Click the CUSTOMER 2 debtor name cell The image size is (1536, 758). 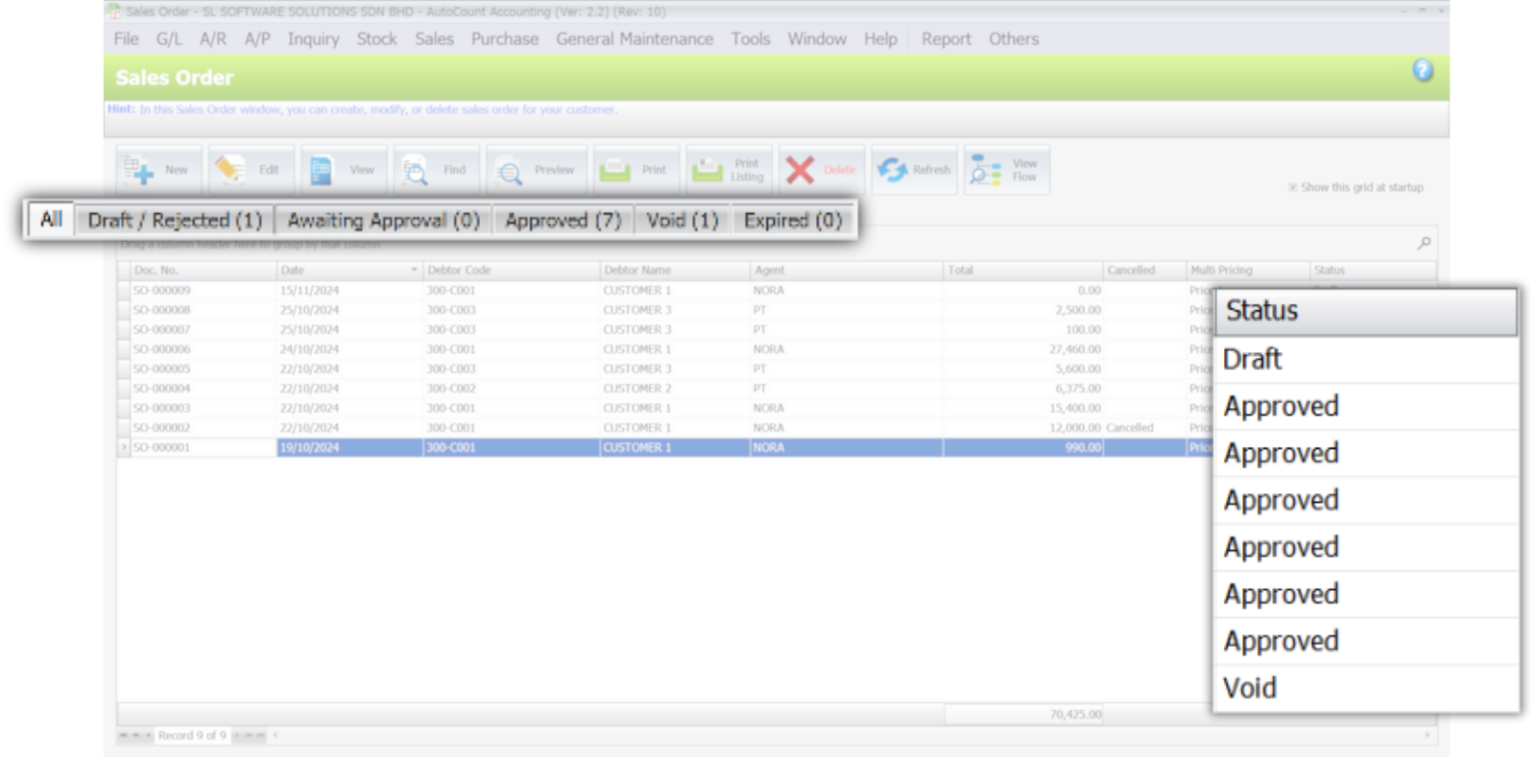[675, 389]
